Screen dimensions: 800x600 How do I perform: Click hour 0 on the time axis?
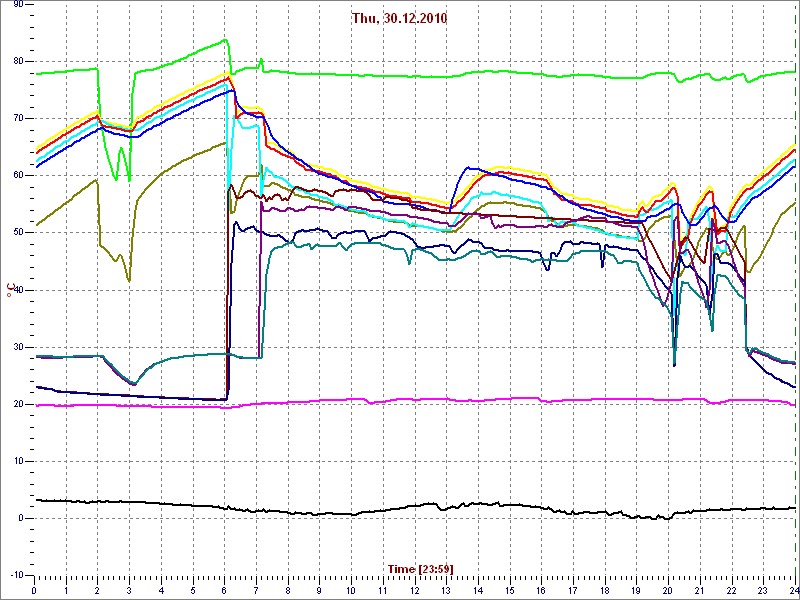34,591
